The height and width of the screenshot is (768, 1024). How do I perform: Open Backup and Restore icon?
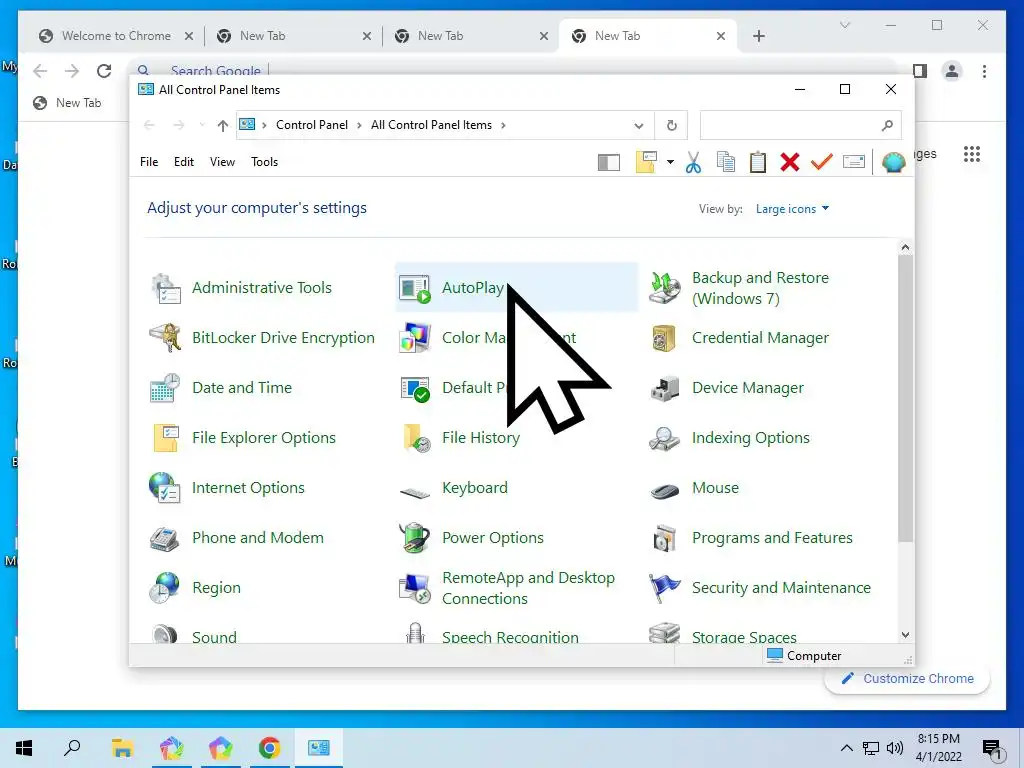[x=665, y=288]
